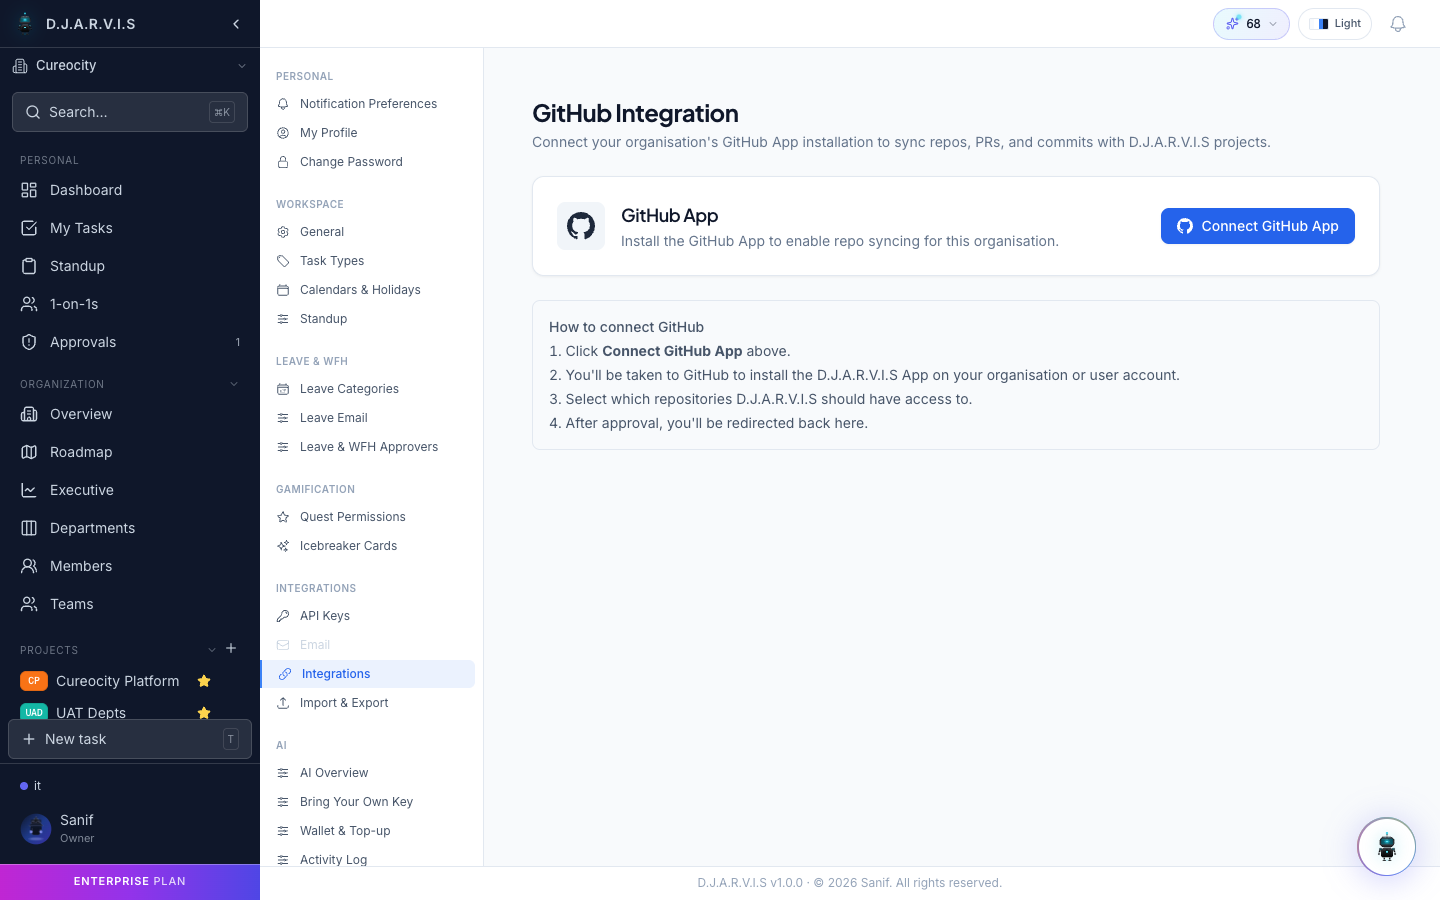The width and height of the screenshot is (1440, 900).
Task: Click the Approvals count badge 1
Action: click(x=238, y=342)
